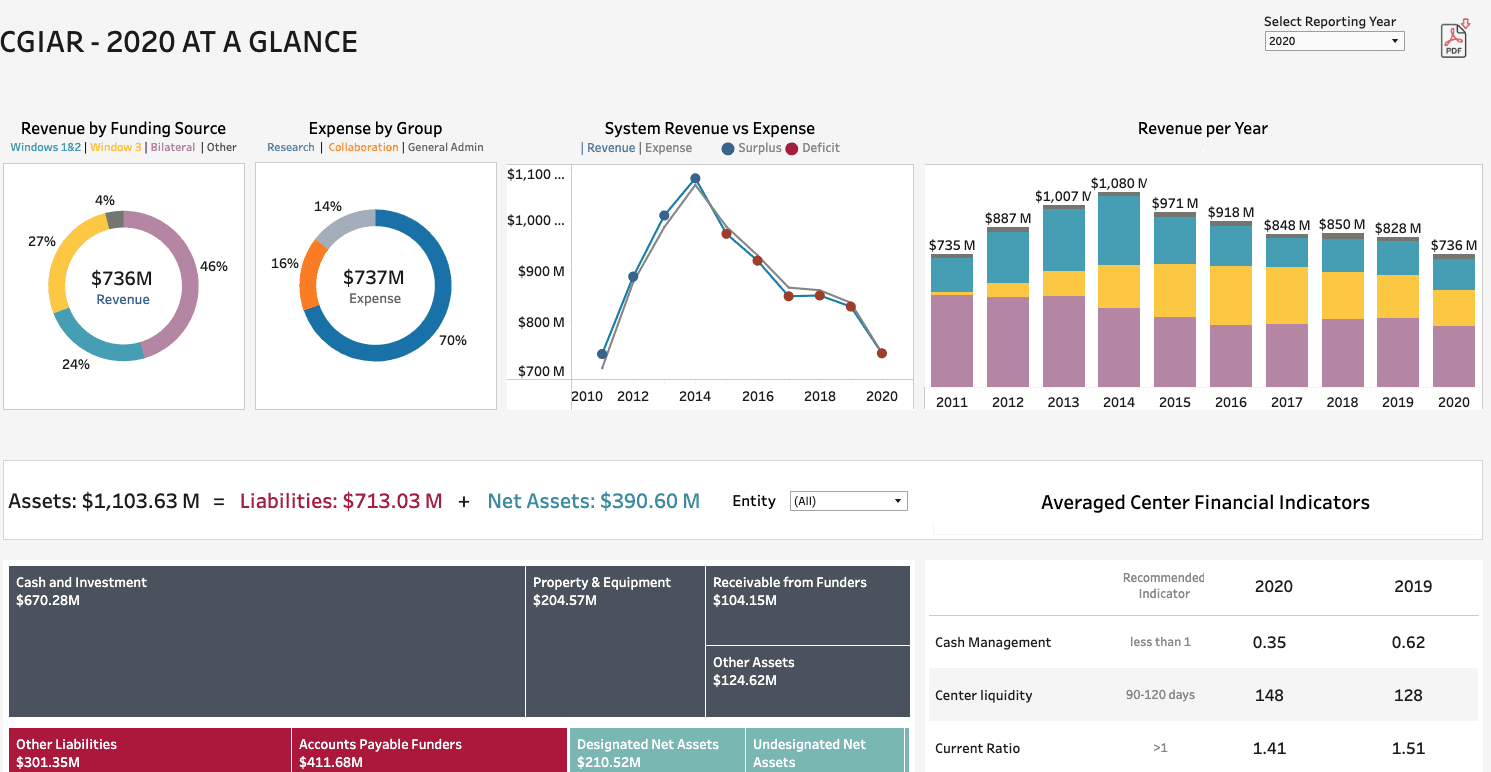
Task: Select the 2014 peak surplus point
Action: [x=695, y=179]
